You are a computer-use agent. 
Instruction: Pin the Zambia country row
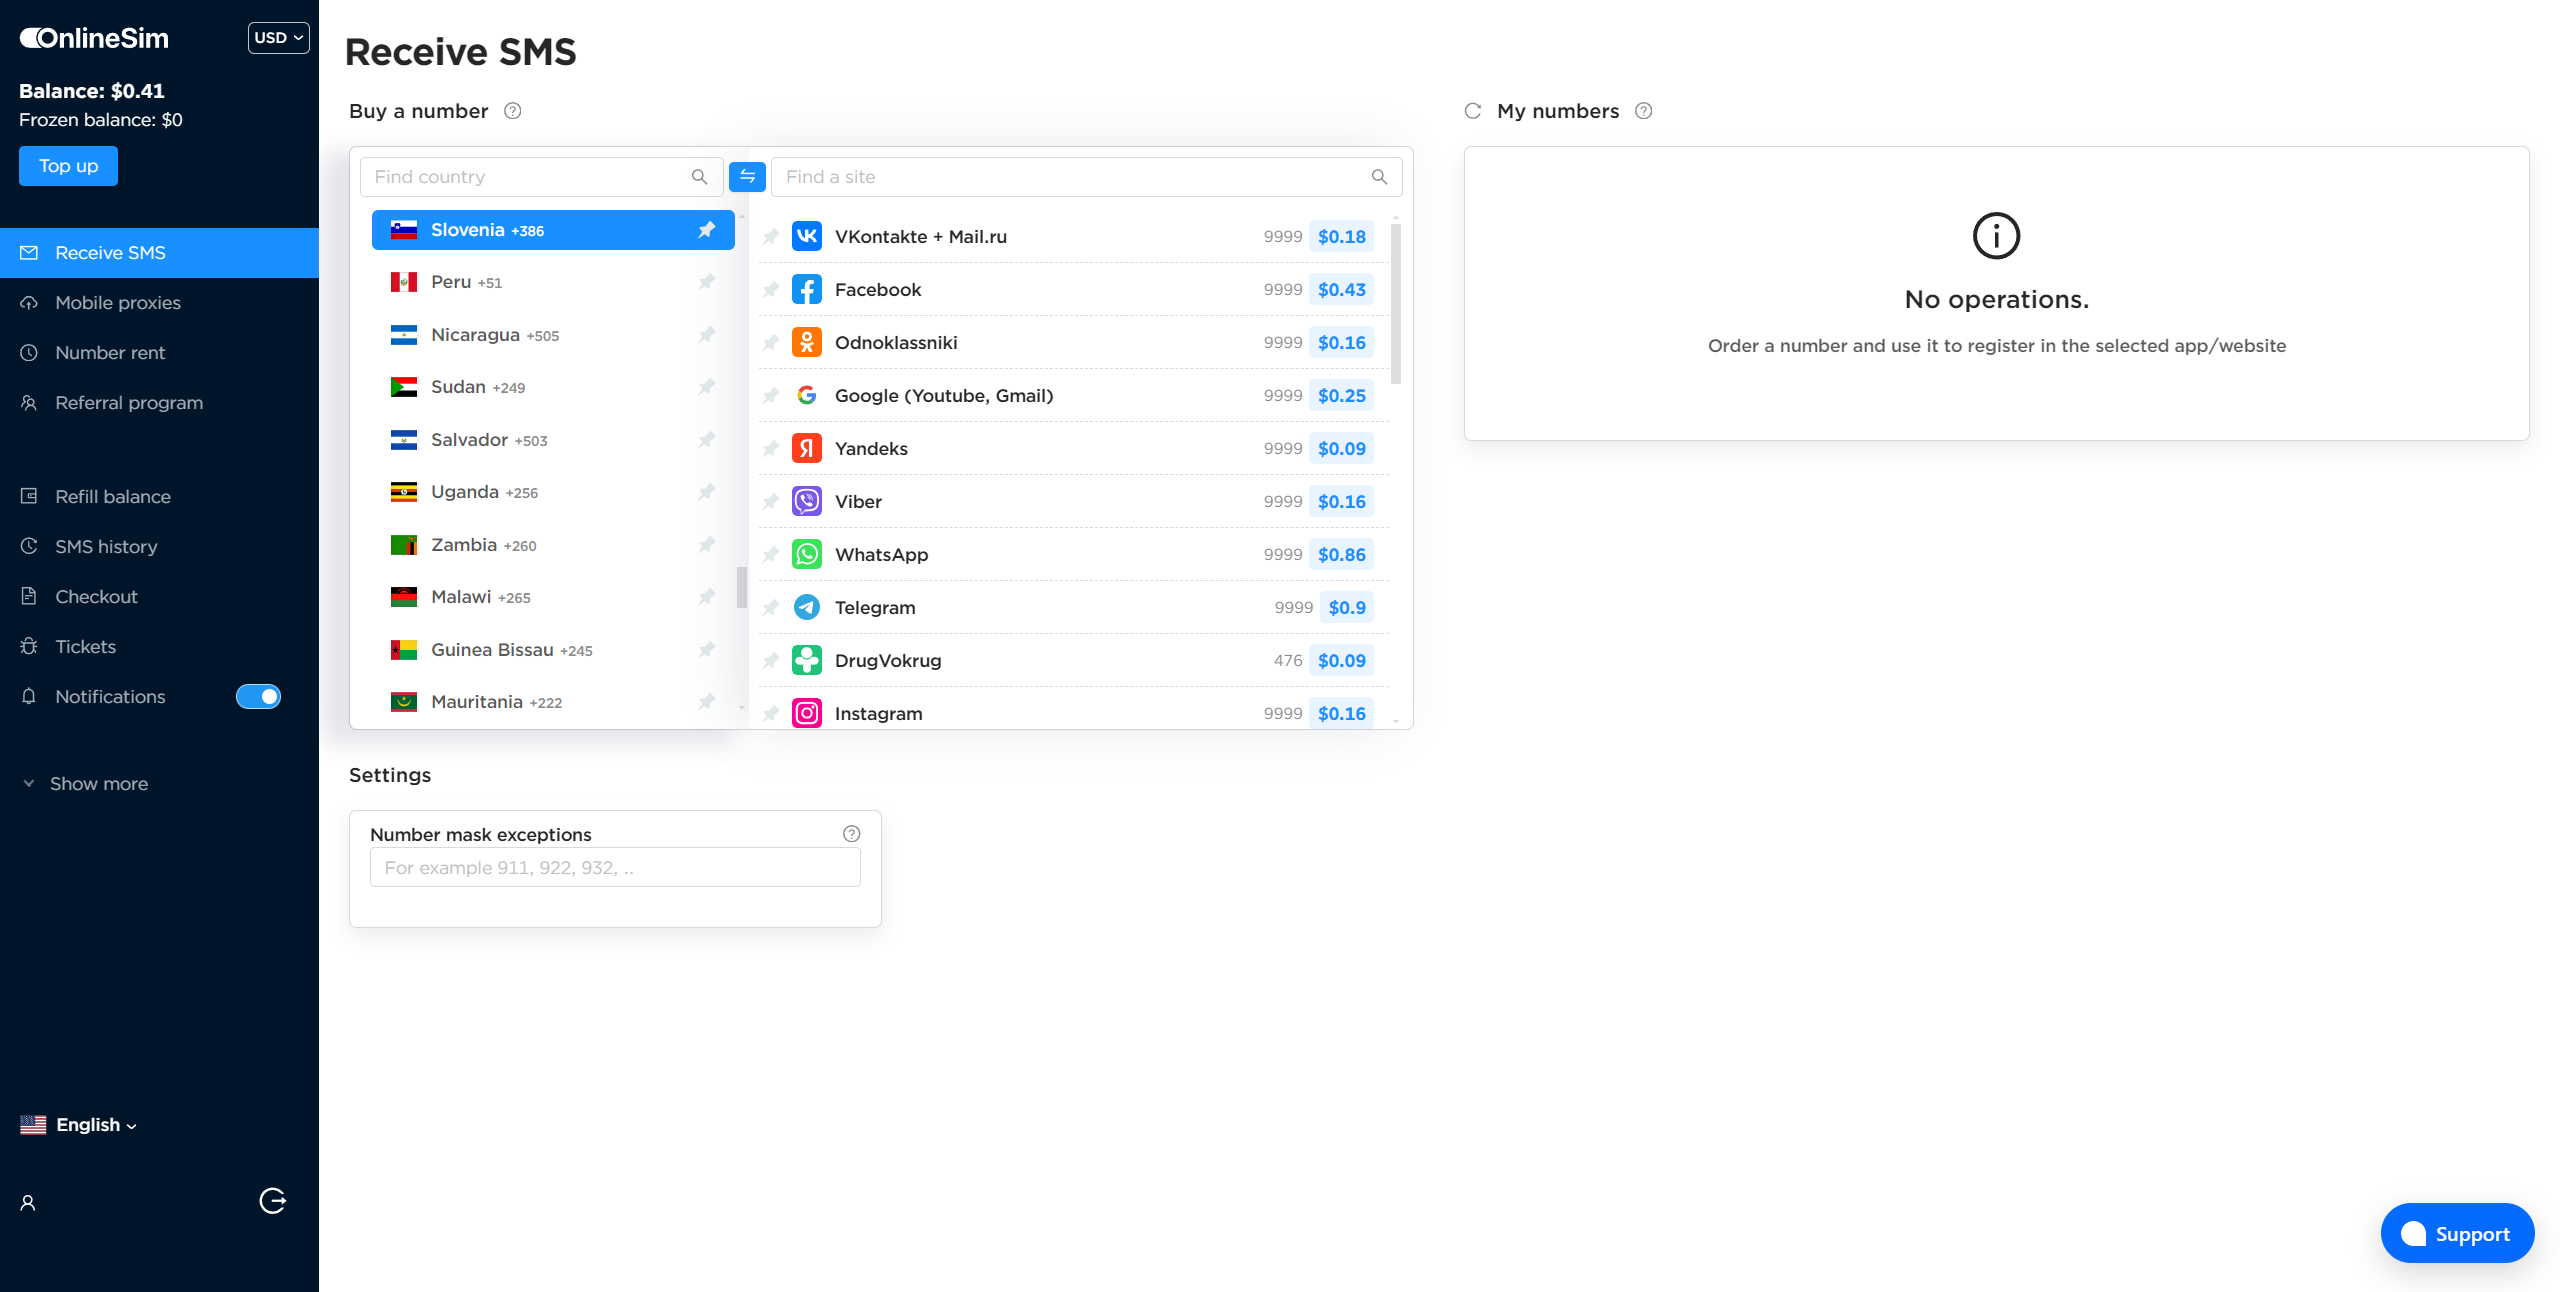coord(707,545)
